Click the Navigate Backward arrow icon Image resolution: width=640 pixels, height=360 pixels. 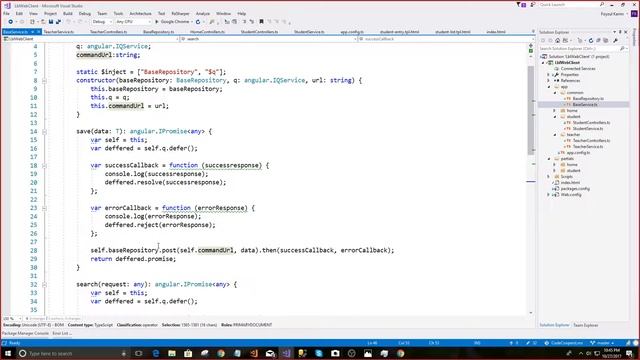click(x=11, y=22)
